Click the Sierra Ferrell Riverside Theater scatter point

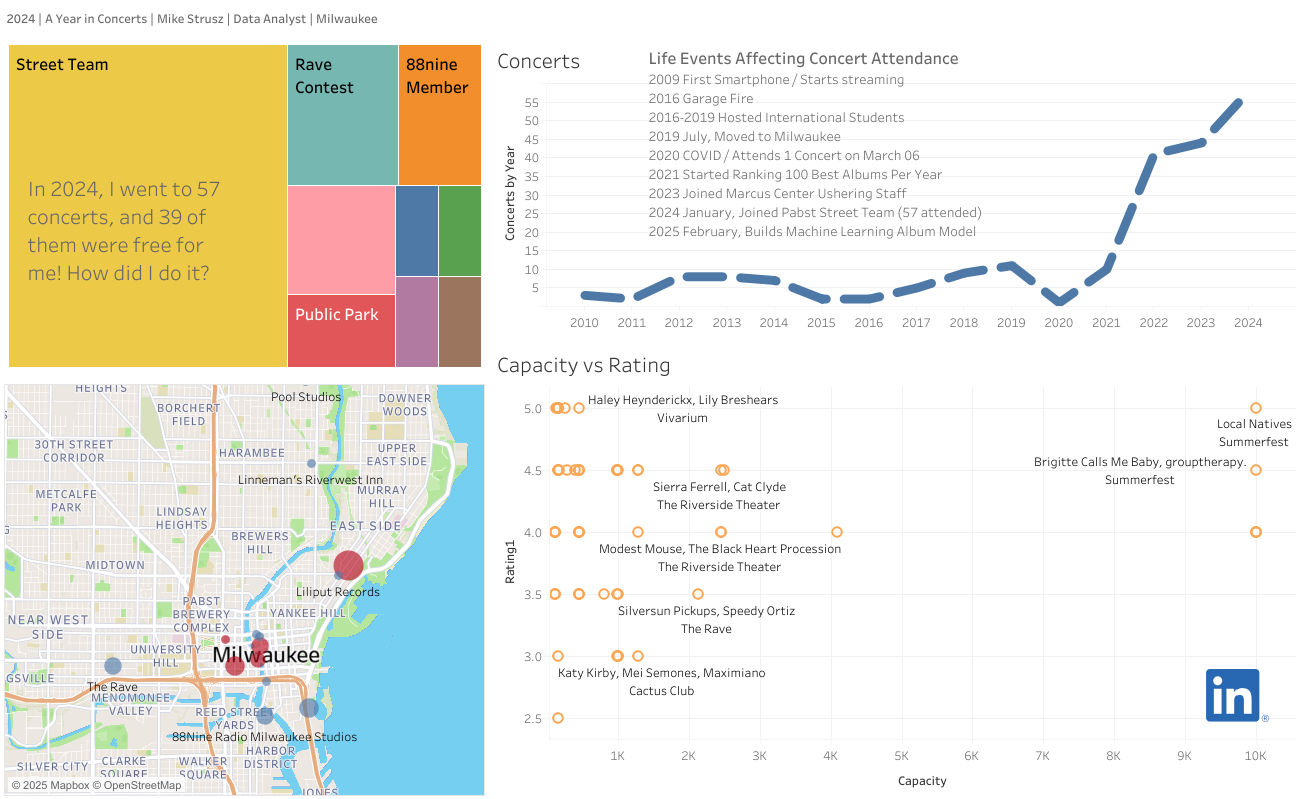point(722,470)
